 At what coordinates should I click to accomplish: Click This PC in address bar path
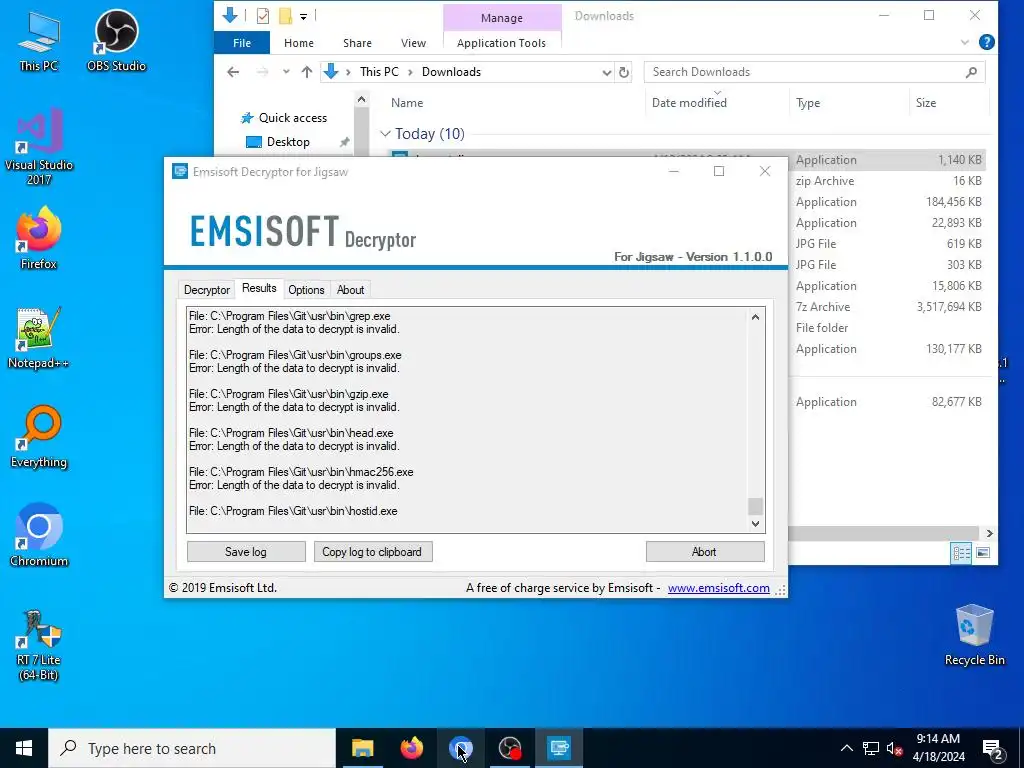(x=379, y=72)
